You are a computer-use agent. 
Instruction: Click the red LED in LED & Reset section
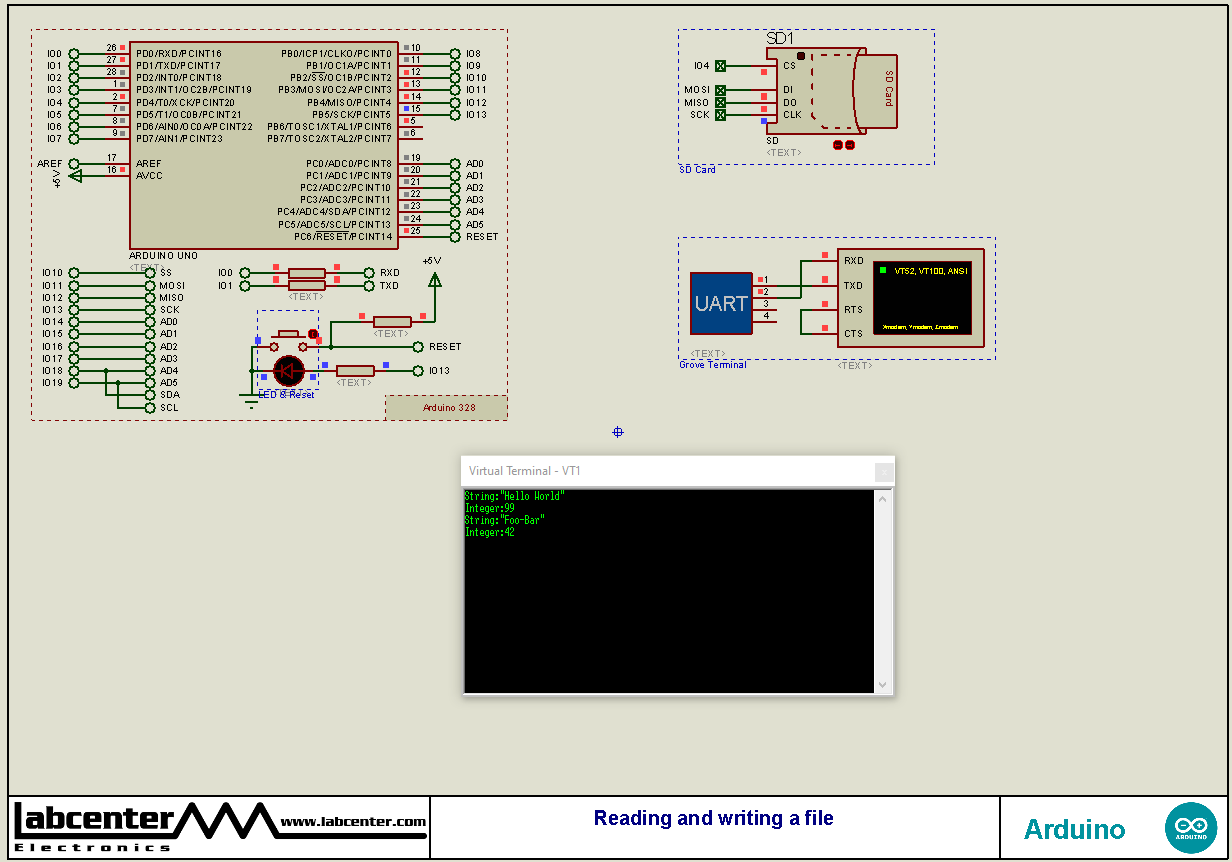point(289,370)
